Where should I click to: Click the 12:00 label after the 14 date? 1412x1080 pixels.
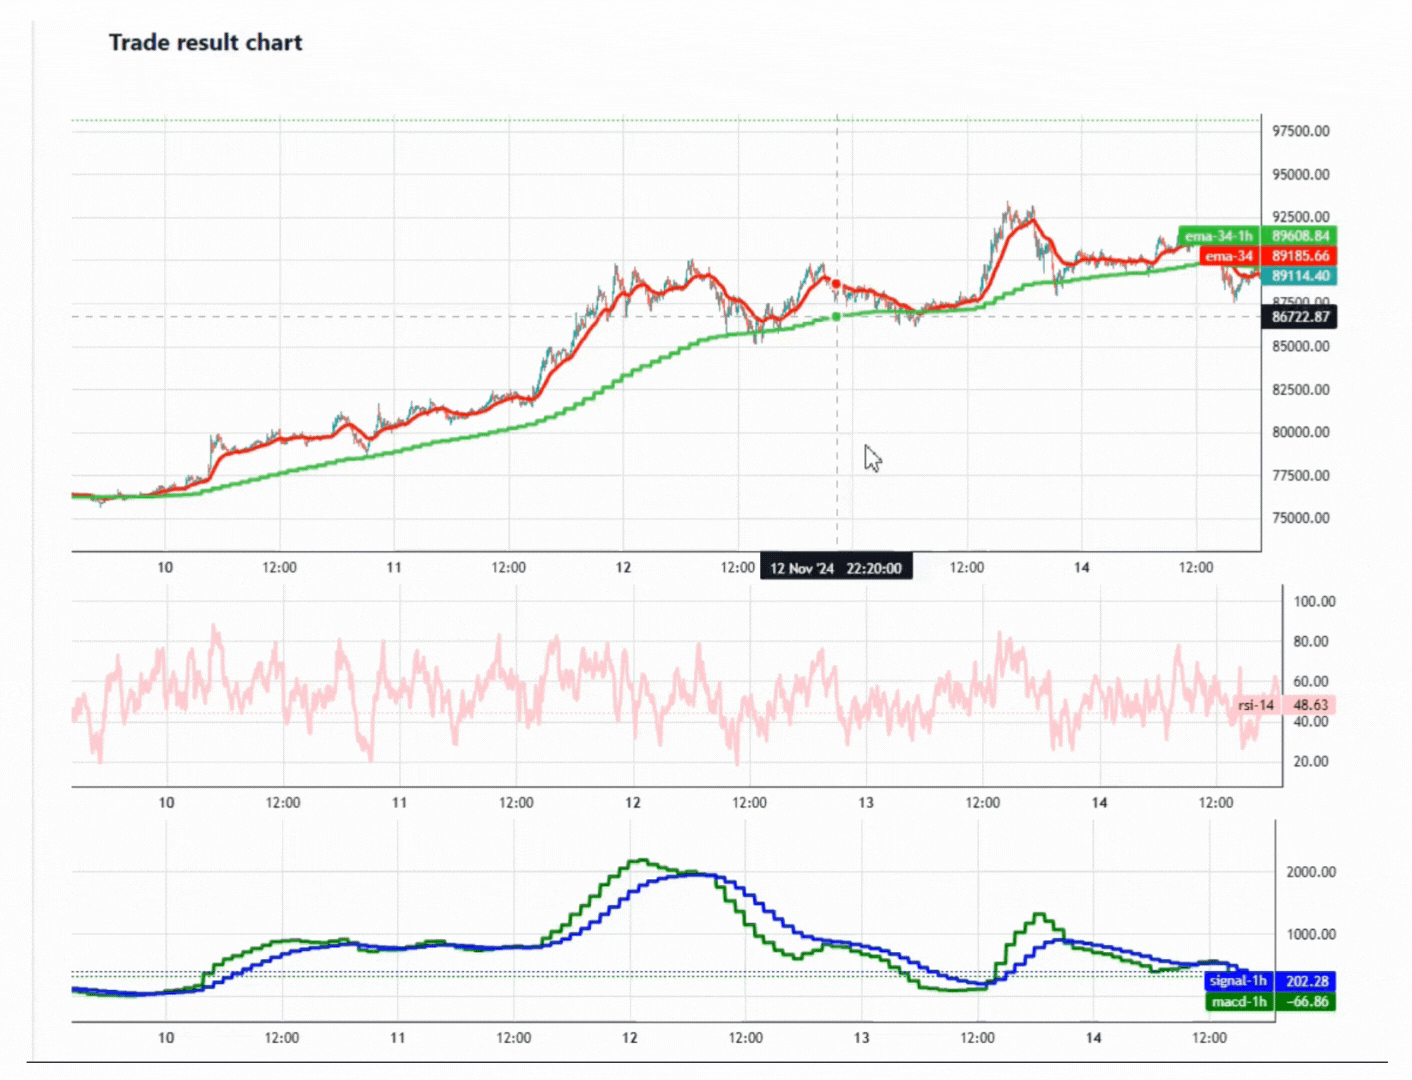1199,567
